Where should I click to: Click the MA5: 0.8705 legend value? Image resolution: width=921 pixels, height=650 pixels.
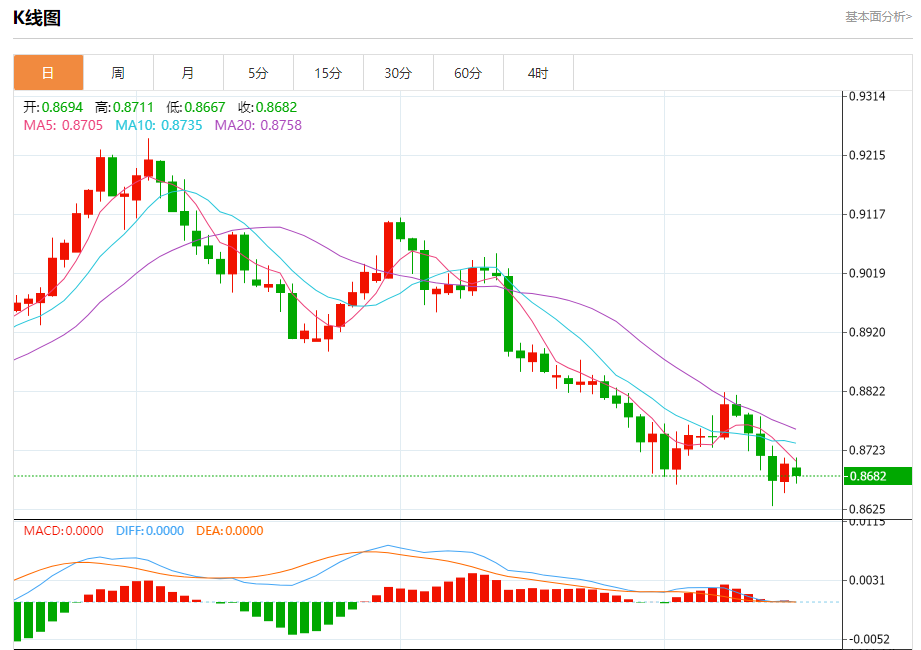click(63, 125)
